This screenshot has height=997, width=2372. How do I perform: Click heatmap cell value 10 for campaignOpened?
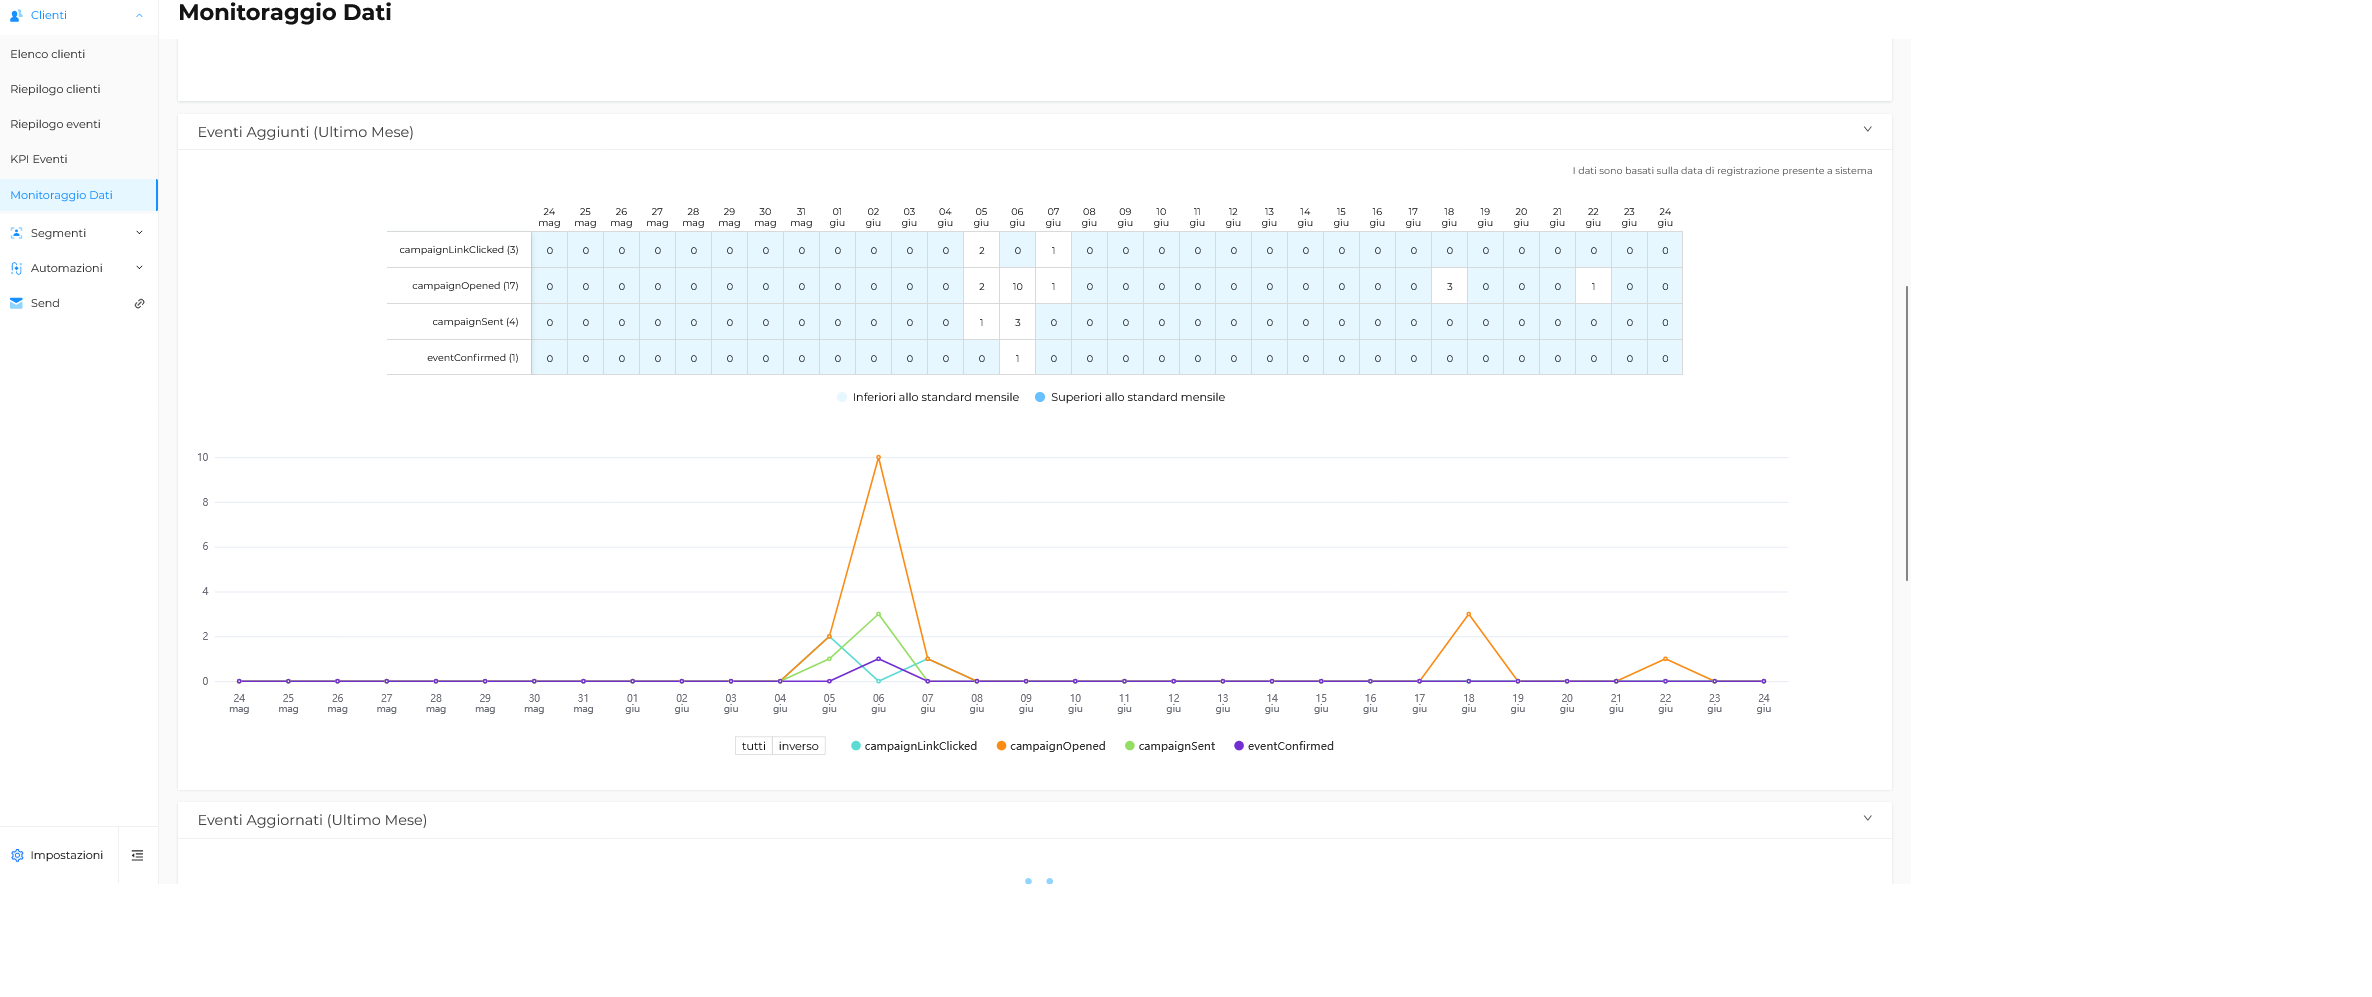[x=1017, y=286]
